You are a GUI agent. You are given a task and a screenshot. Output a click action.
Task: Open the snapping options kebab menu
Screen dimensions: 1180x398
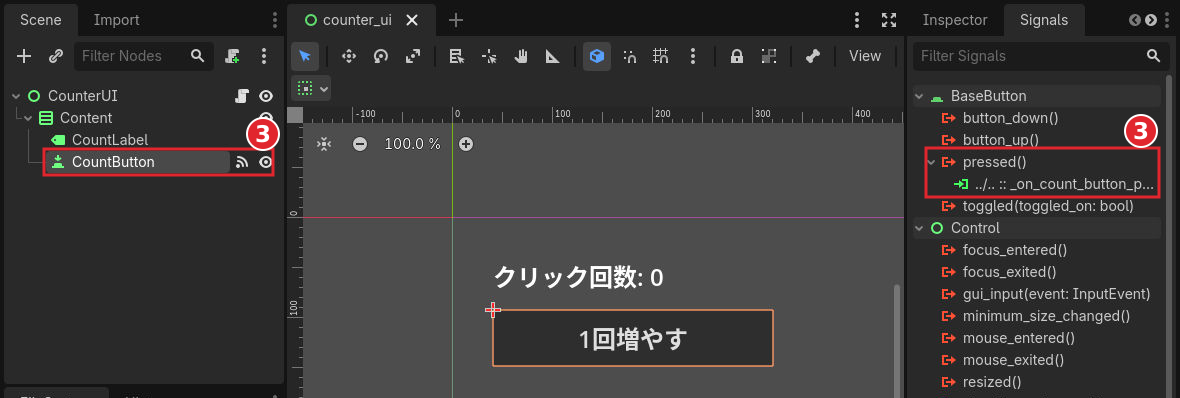pos(692,56)
